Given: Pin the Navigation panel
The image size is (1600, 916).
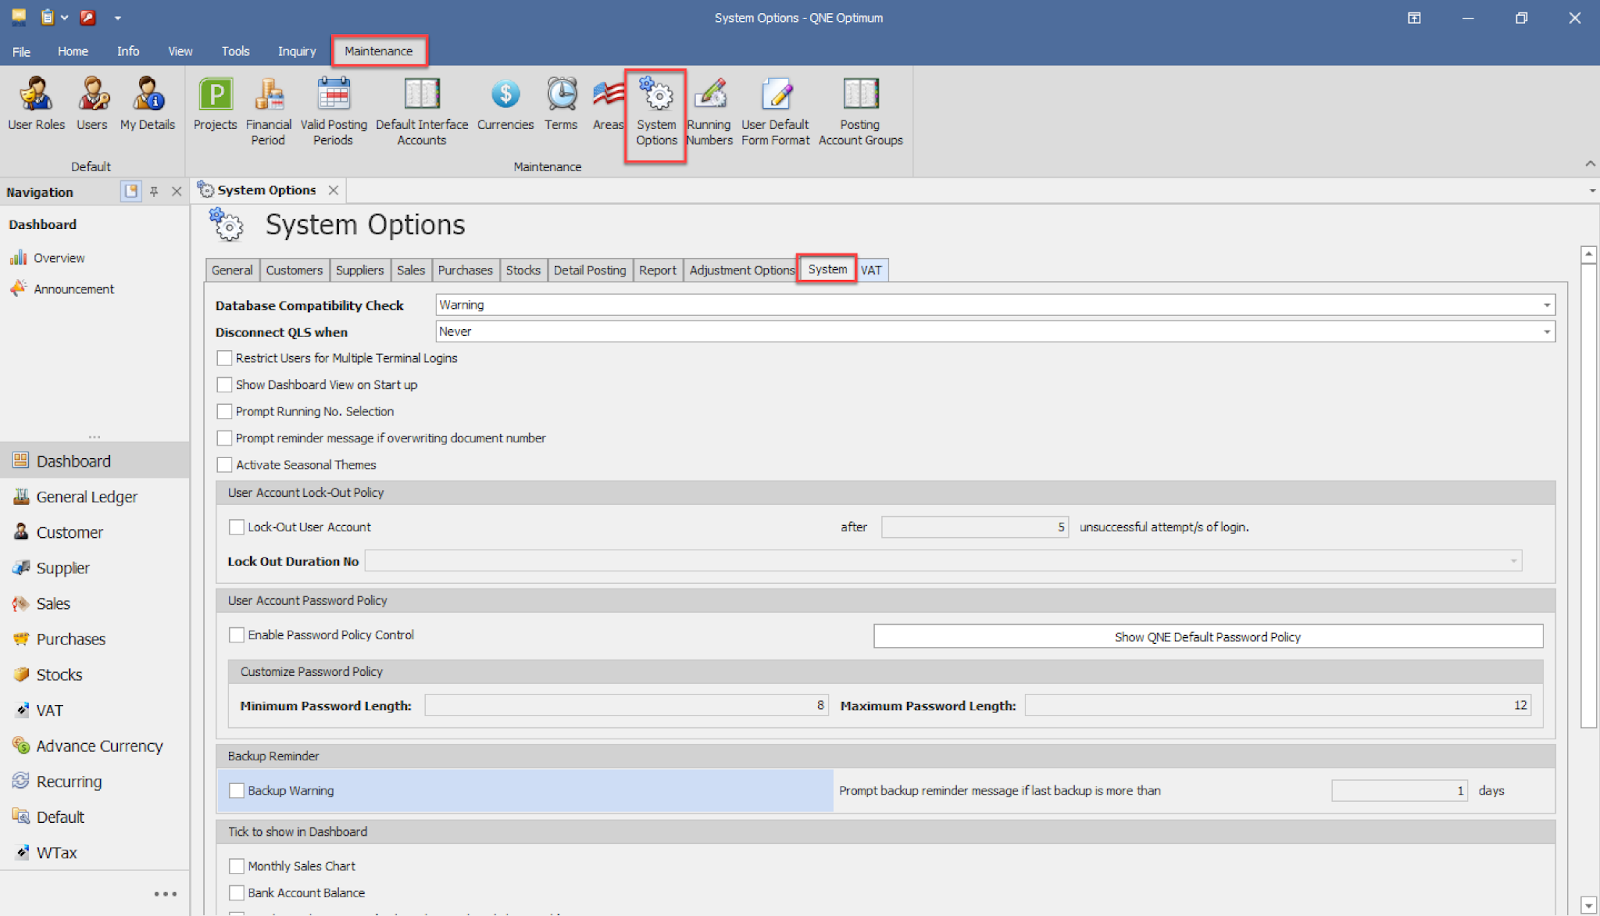Looking at the screenshot, I should (154, 191).
